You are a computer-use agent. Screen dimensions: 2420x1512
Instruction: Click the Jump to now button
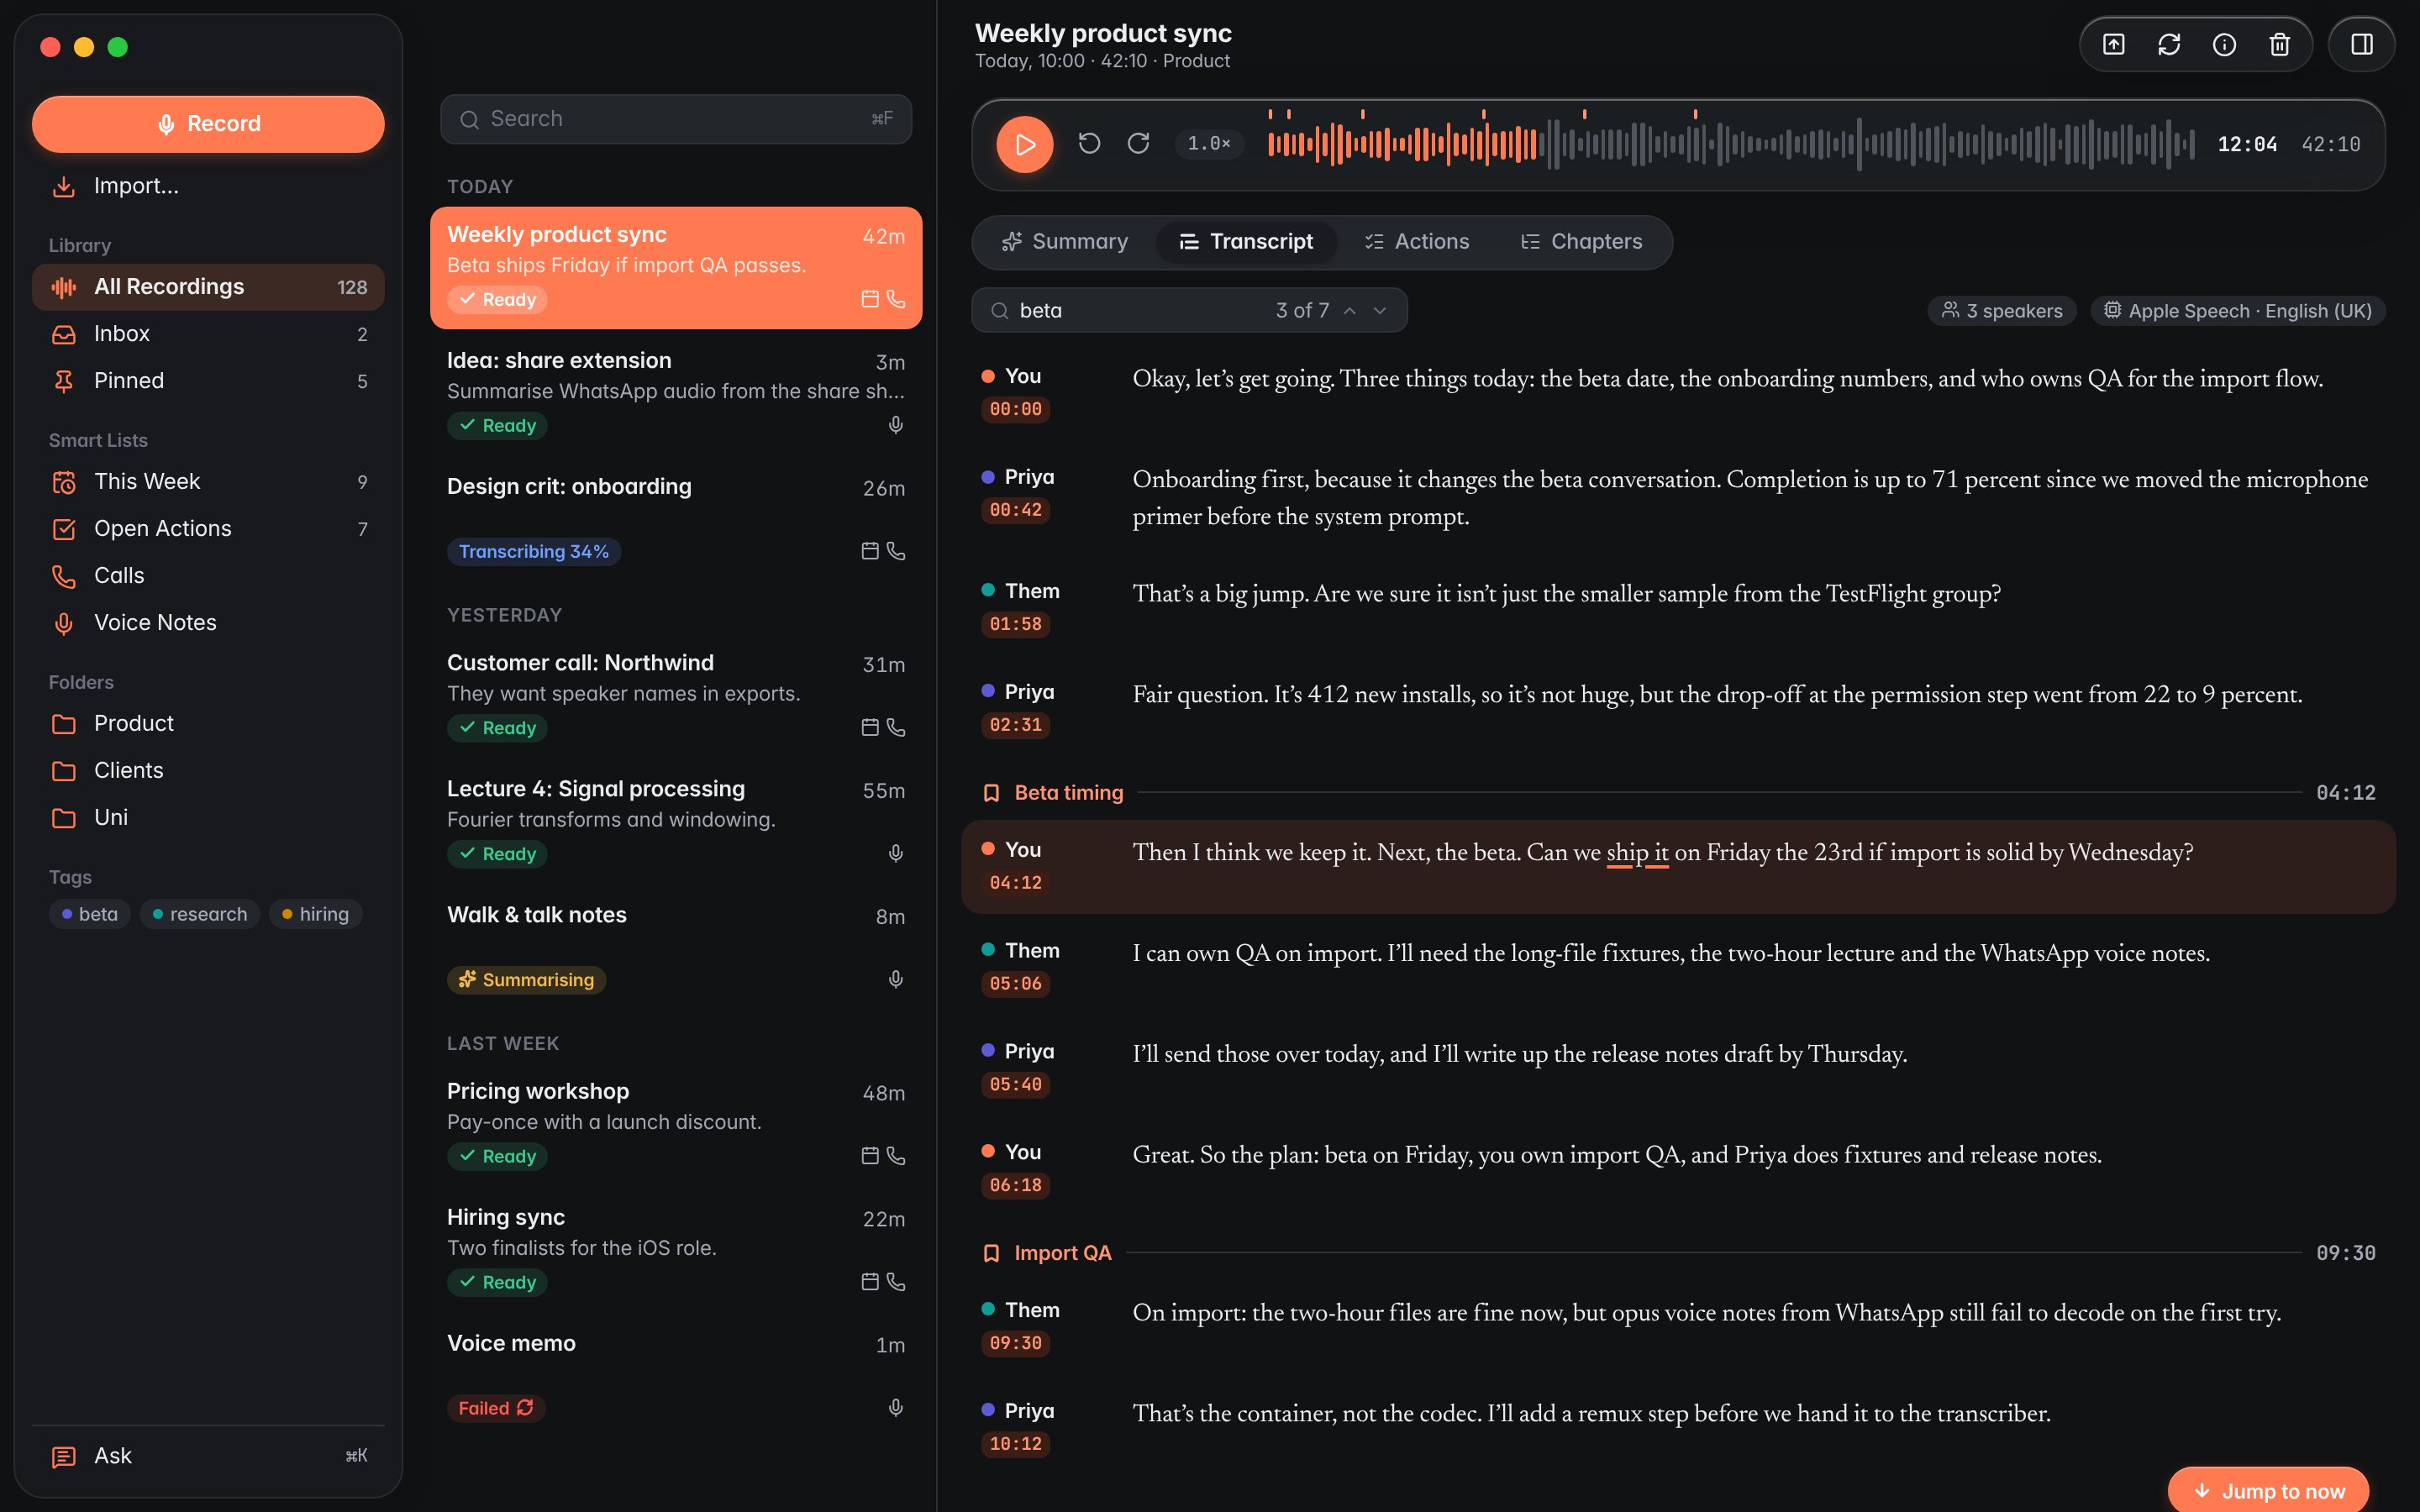(2268, 1491)
